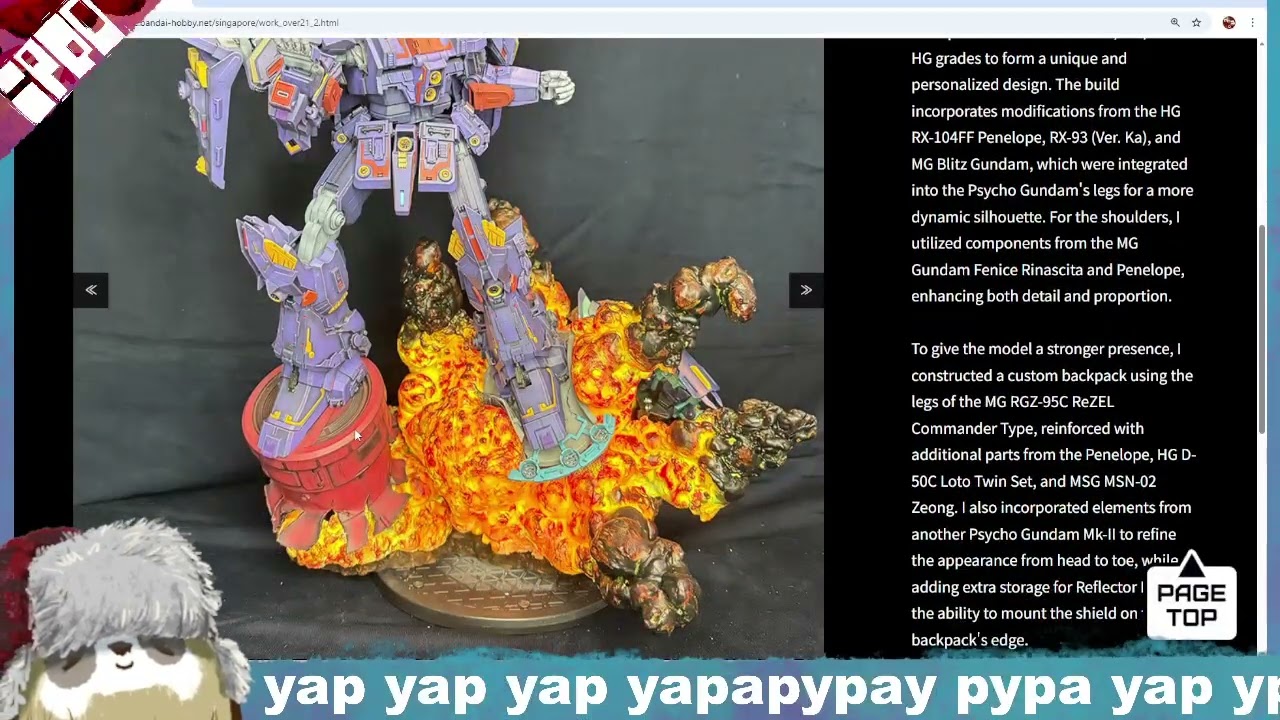Click the text '50C Loto Twin Set, and MSG MSN-02'
The height and width of the screenshot is (720, 1280).
(x=1034, y=481)
